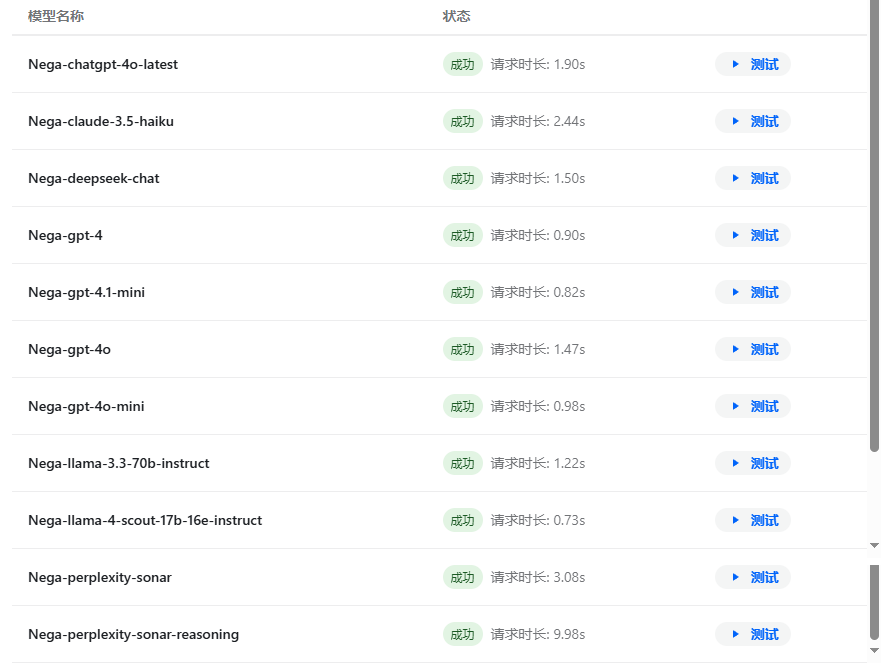Image resolution: width=881 pixels, height=670 pixels.
Task: Click the upper vertical scrollbar thumb
Action: 874,225
